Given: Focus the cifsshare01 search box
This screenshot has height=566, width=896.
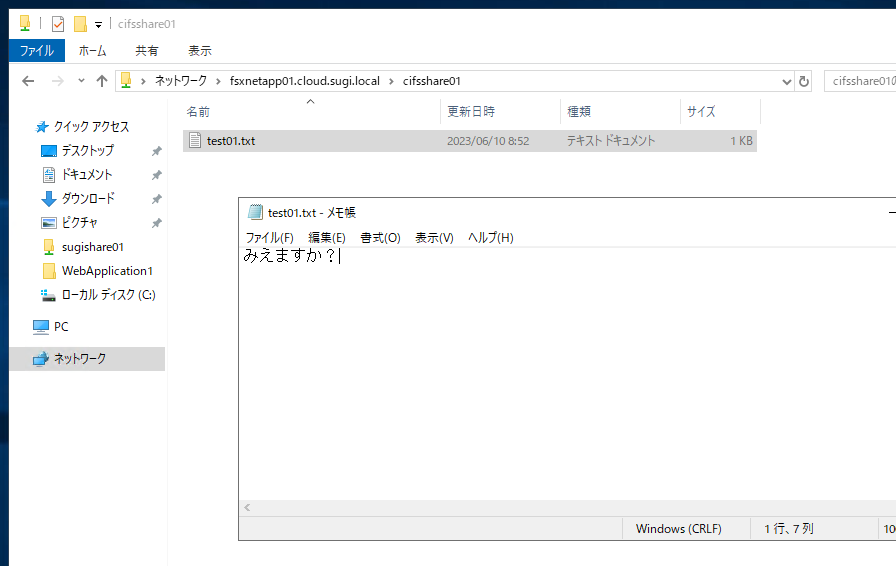Looking at the screenshot, I should click(860, 81).
